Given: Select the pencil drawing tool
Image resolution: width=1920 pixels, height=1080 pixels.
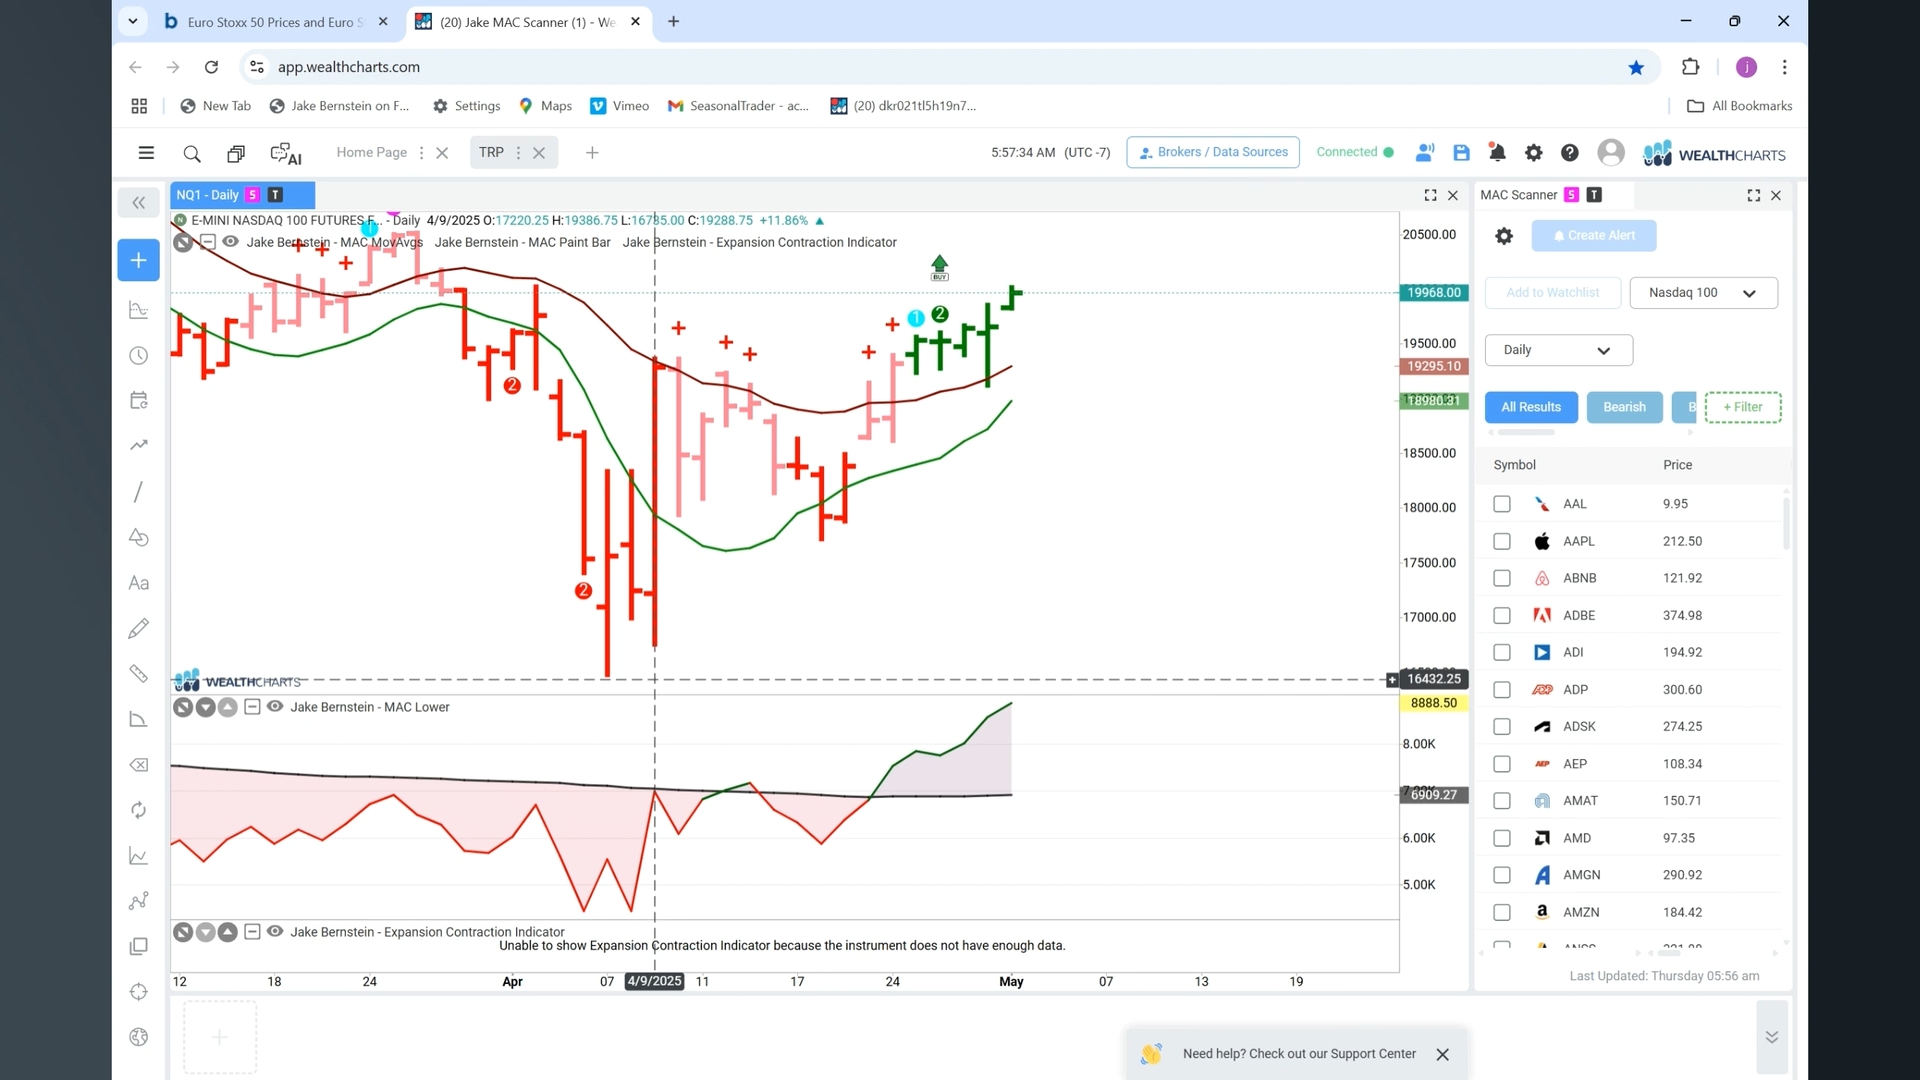Looking at the screenshot, I should [x=138, y=628].
